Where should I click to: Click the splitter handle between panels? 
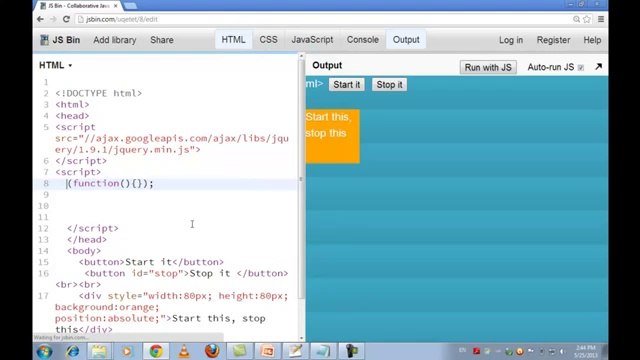[301, 179]
